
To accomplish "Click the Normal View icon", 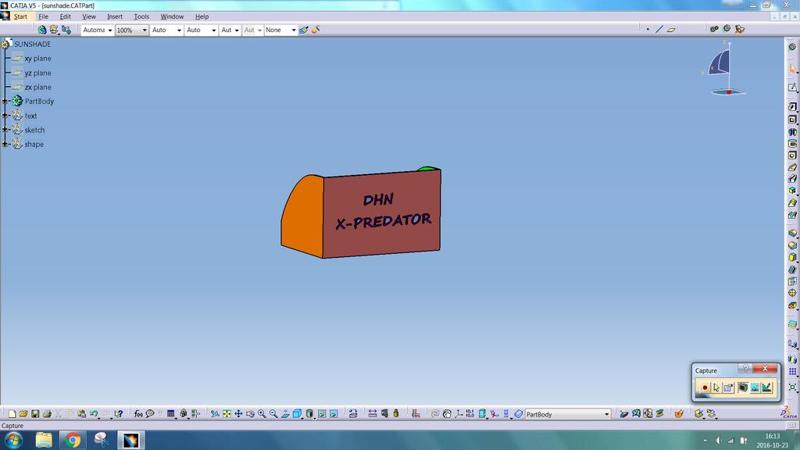I will coord(285,414).
